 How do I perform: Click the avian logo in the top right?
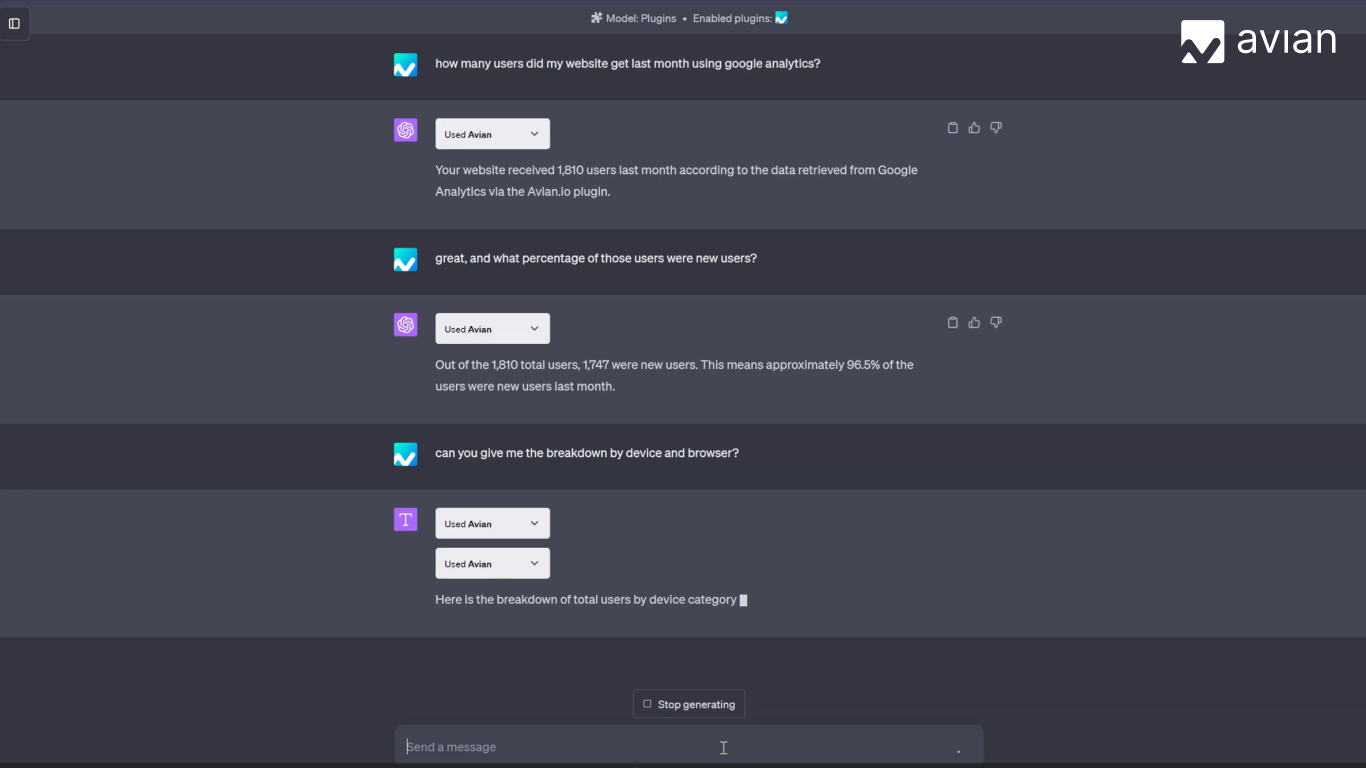click(x=1256, y=40)
